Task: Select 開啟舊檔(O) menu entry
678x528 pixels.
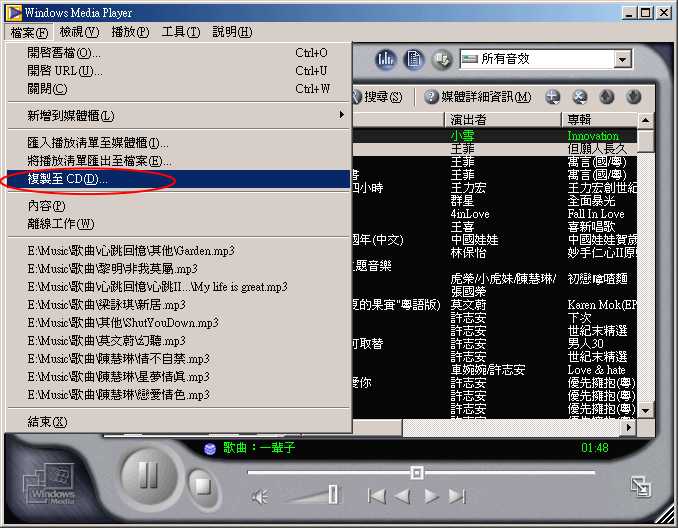Action: pyautogui.click(x=179, y=53)
